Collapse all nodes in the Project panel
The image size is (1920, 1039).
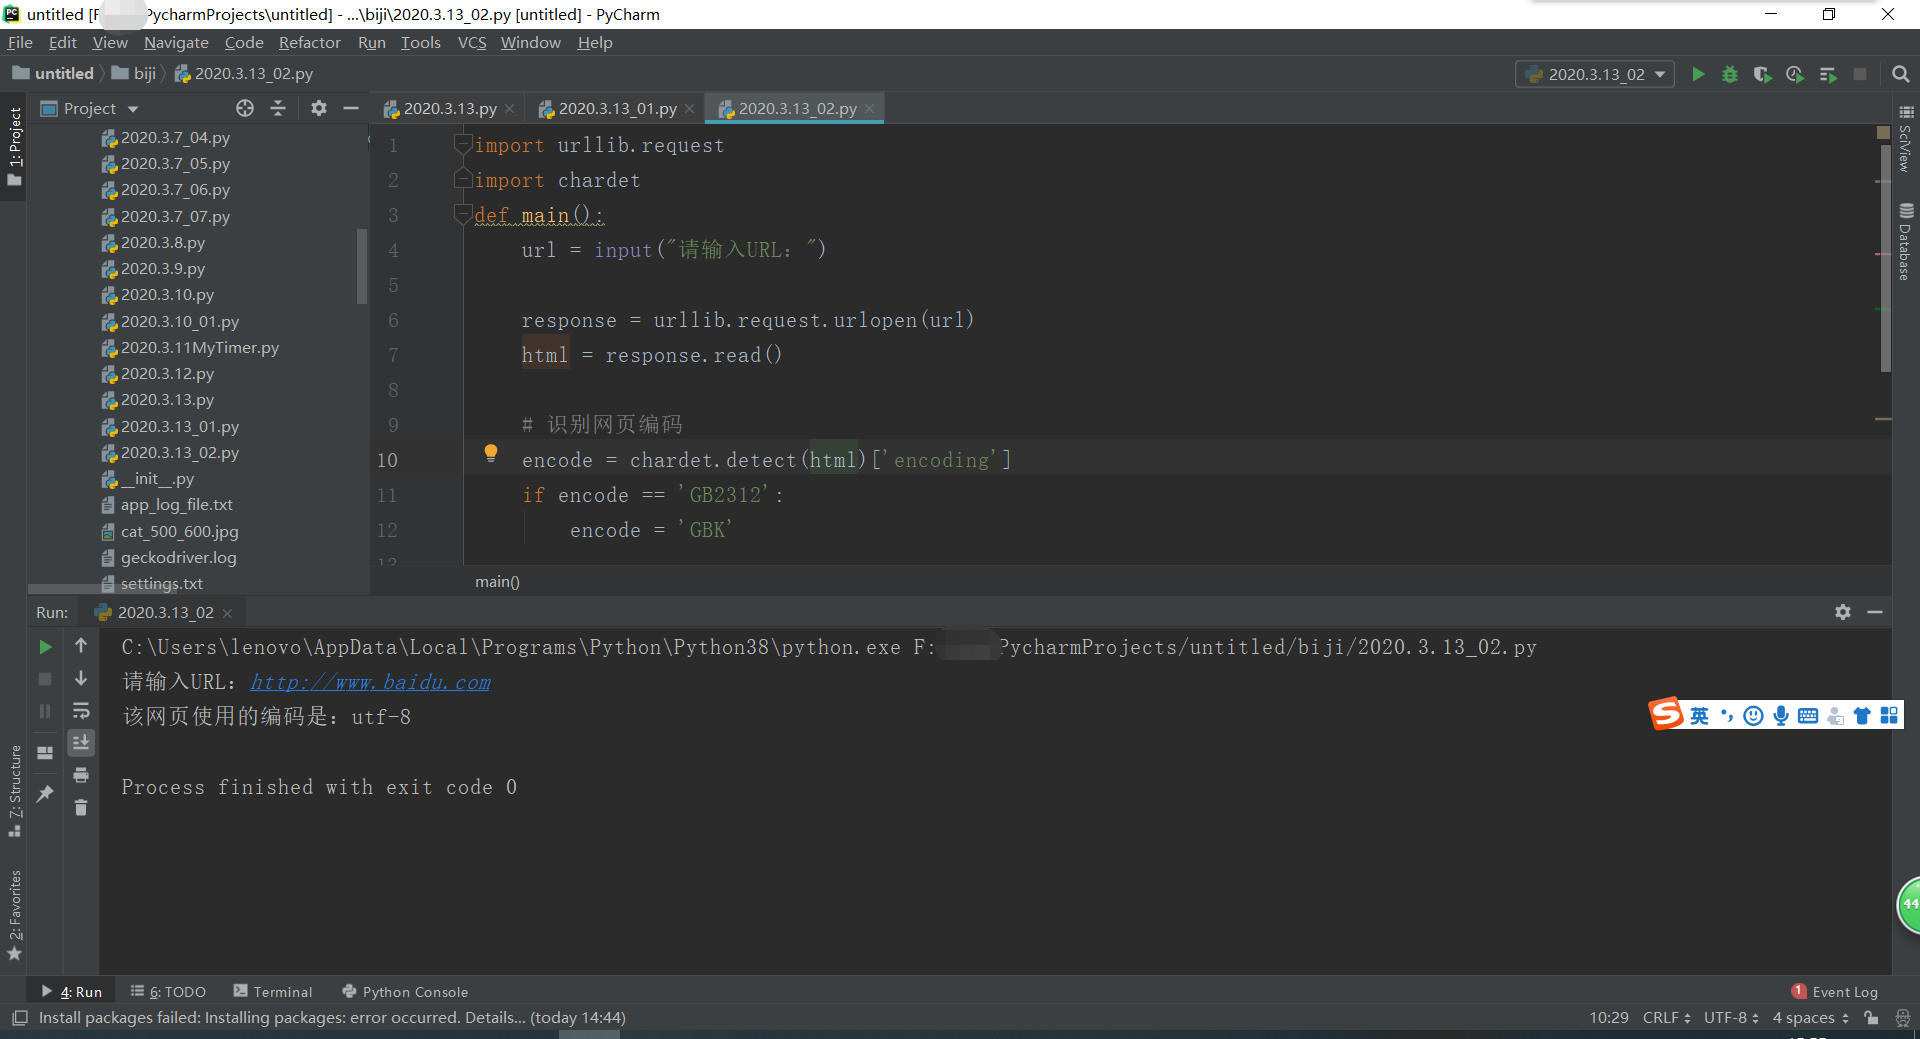278,108
